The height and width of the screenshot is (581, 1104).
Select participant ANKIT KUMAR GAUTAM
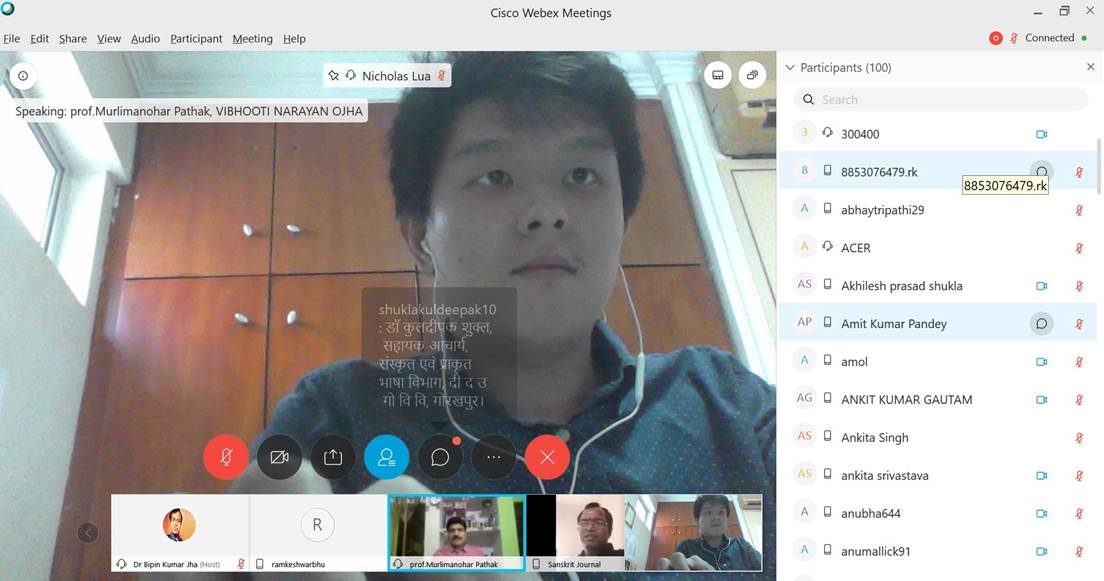(x=937, y=399)
